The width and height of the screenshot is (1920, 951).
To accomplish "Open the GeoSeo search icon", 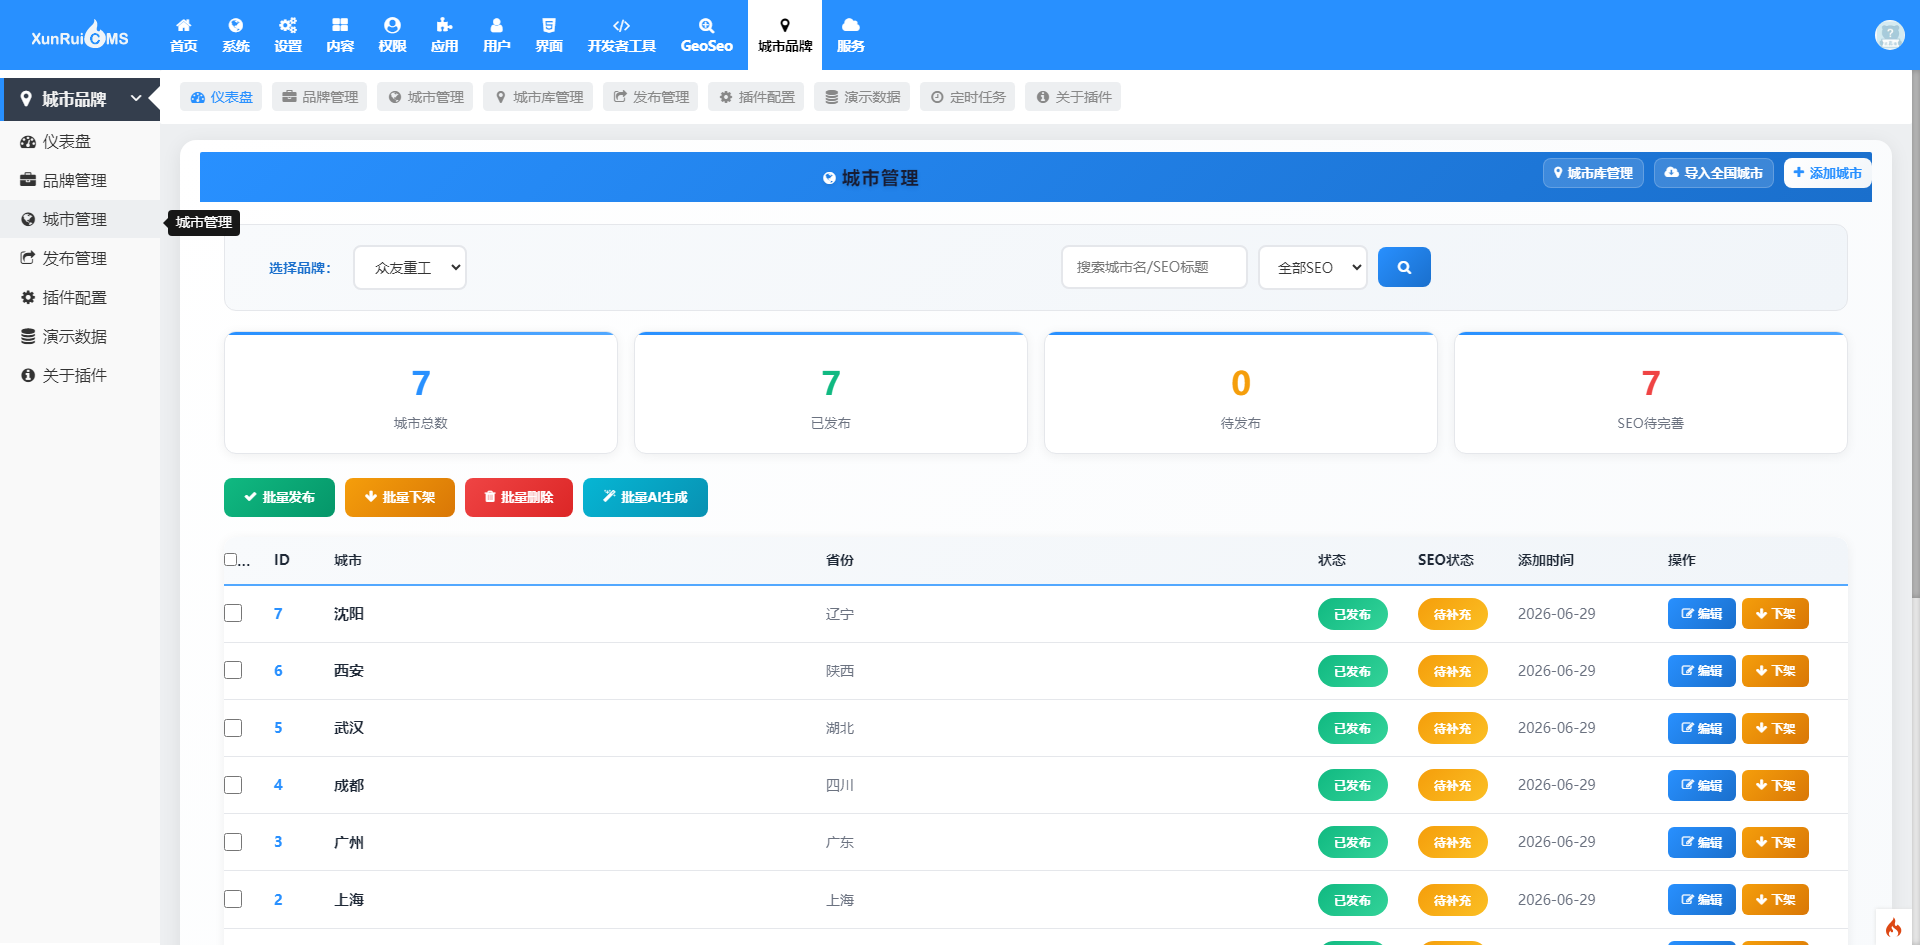I will click(706, 35).
